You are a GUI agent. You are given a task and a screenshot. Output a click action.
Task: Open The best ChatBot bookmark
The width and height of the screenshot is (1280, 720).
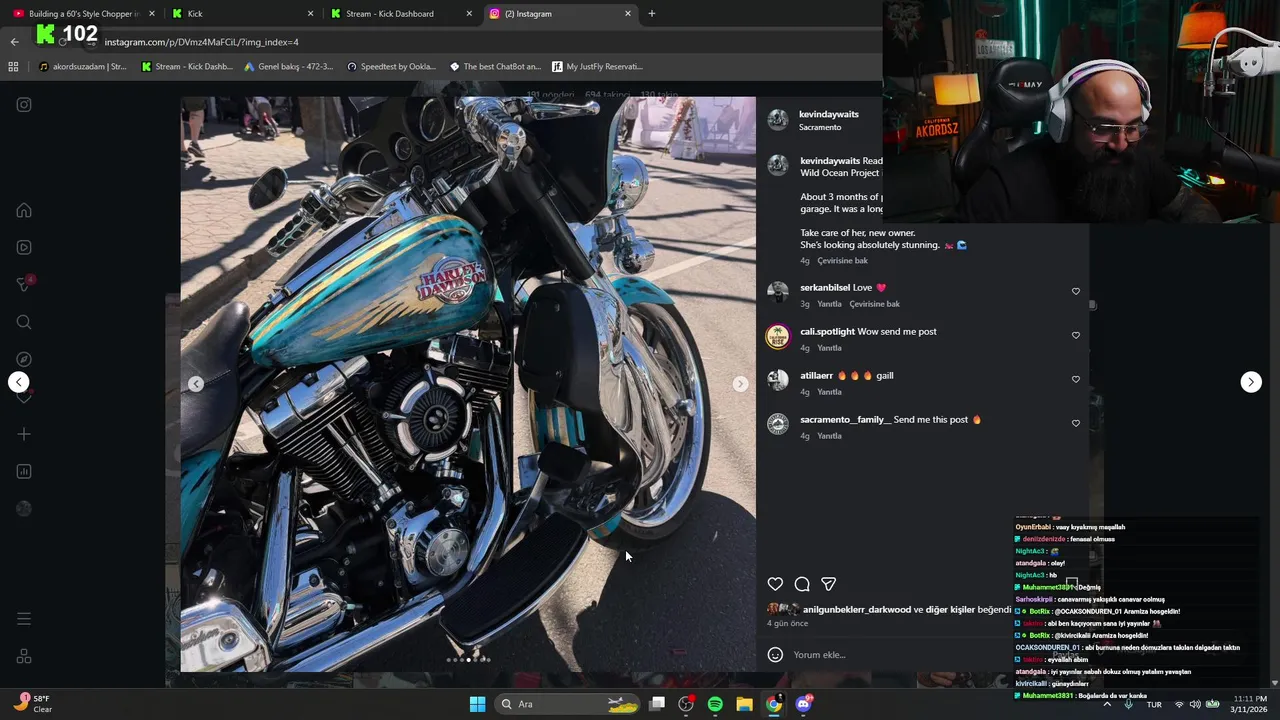[x=495, y=67]
